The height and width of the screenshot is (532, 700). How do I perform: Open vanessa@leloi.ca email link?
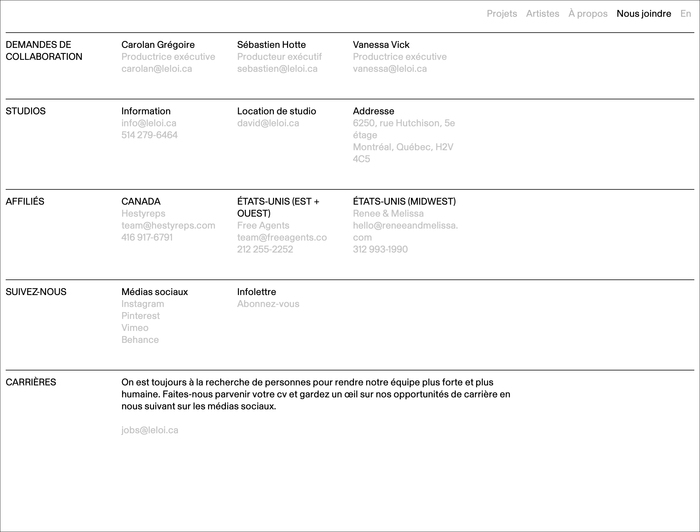(x=390, y=69)
